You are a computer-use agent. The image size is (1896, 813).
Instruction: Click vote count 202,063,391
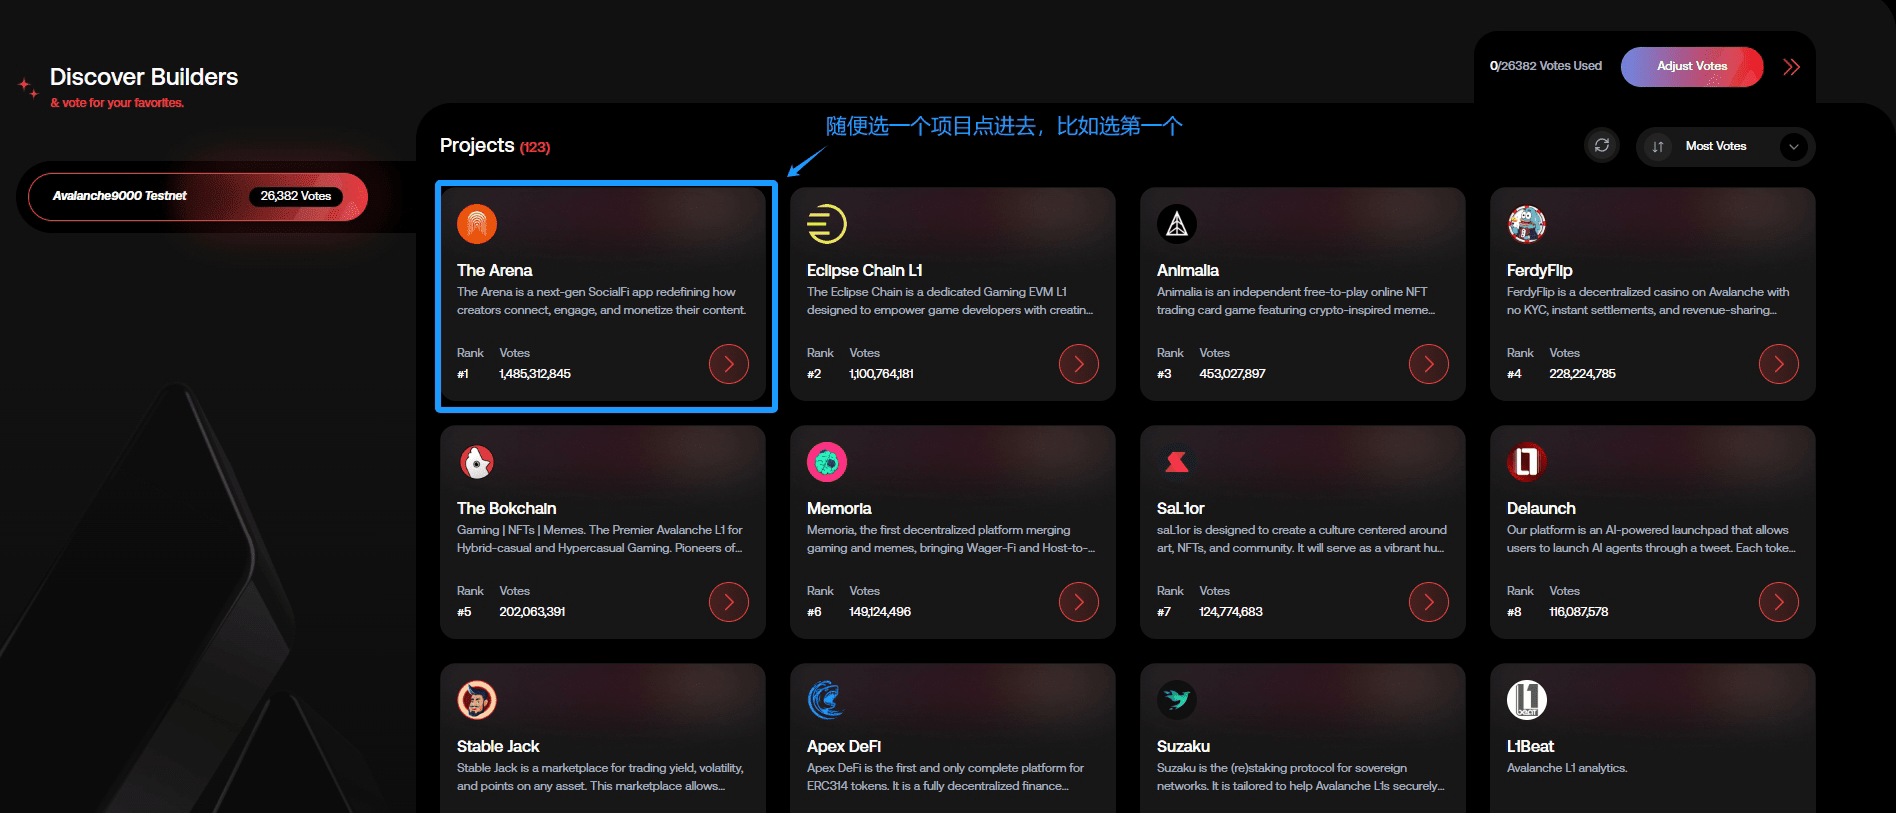(x=532, y=612)
